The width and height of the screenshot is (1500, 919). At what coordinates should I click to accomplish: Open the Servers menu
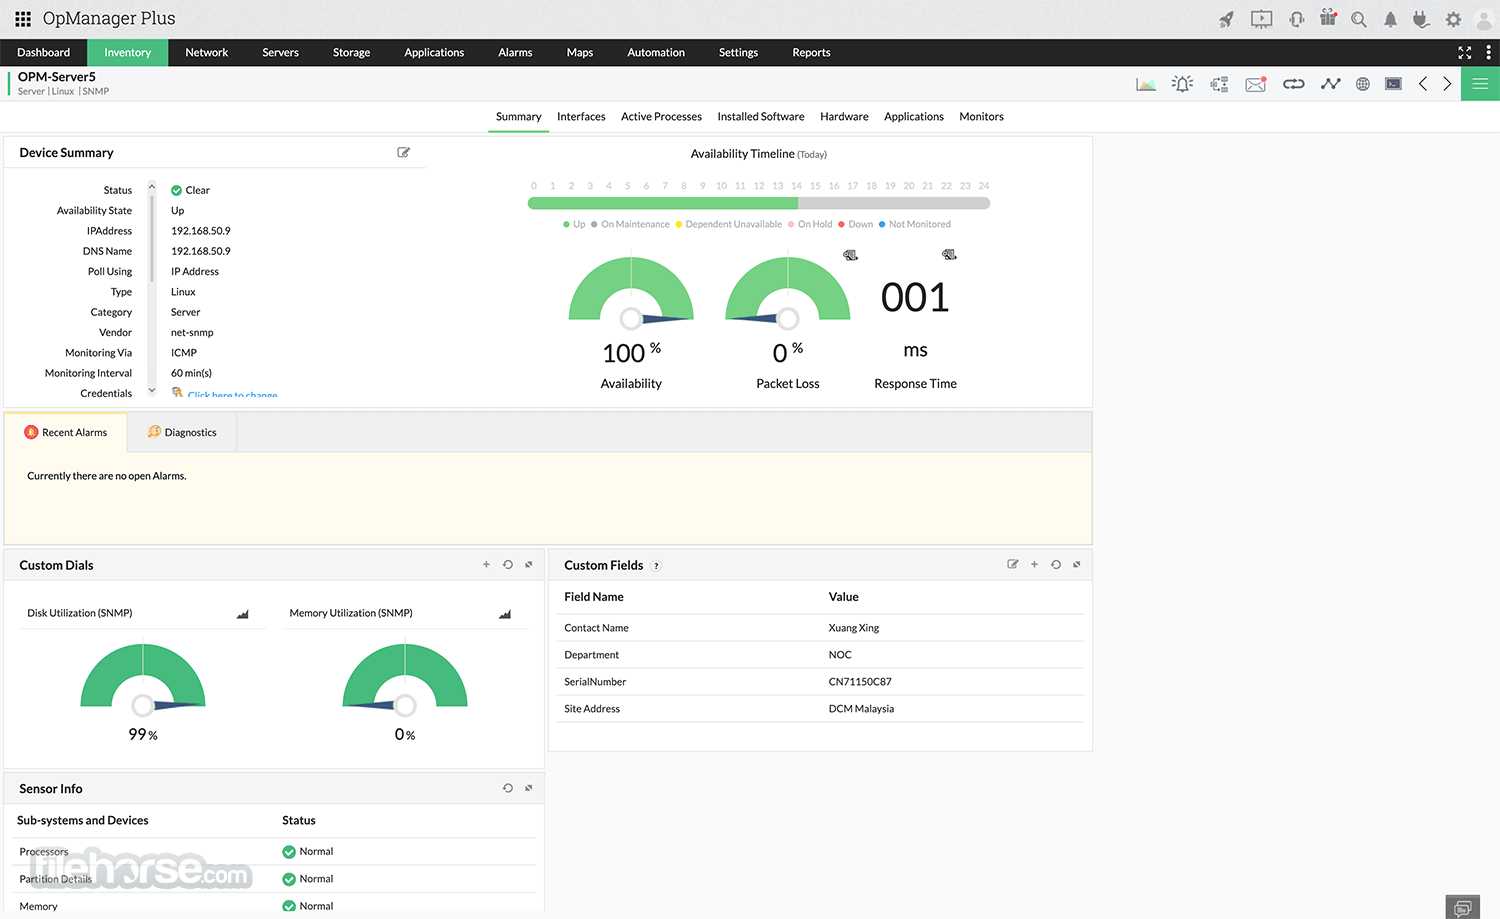point(281,53)
